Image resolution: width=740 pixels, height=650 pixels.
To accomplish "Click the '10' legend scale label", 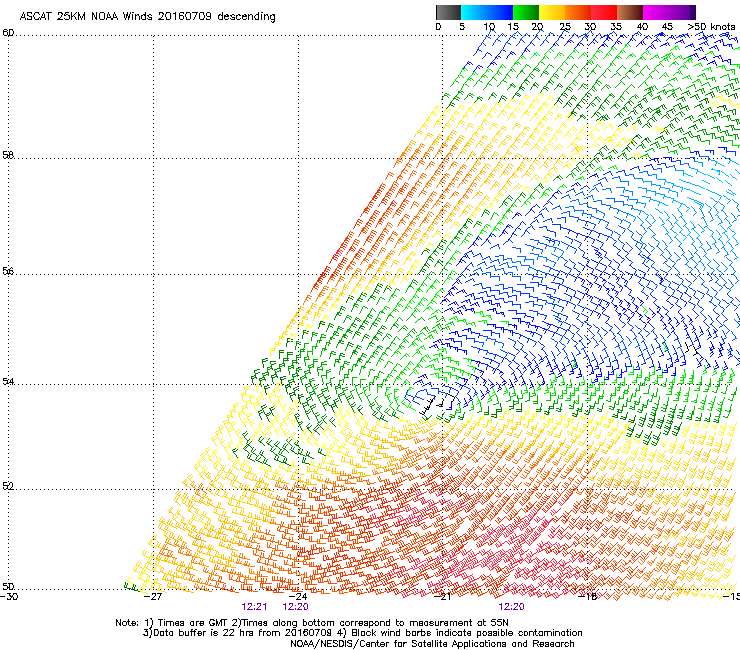I will (x=489, y=27).
